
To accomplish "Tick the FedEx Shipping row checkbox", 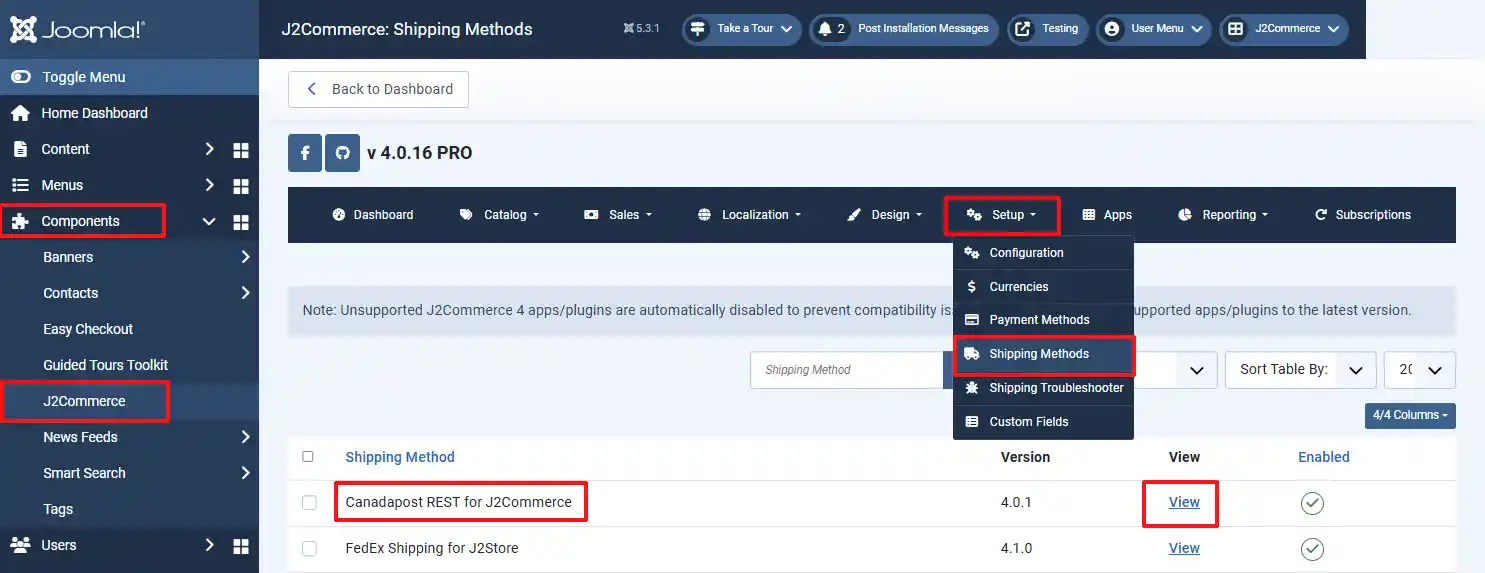I will click(309, 548).
